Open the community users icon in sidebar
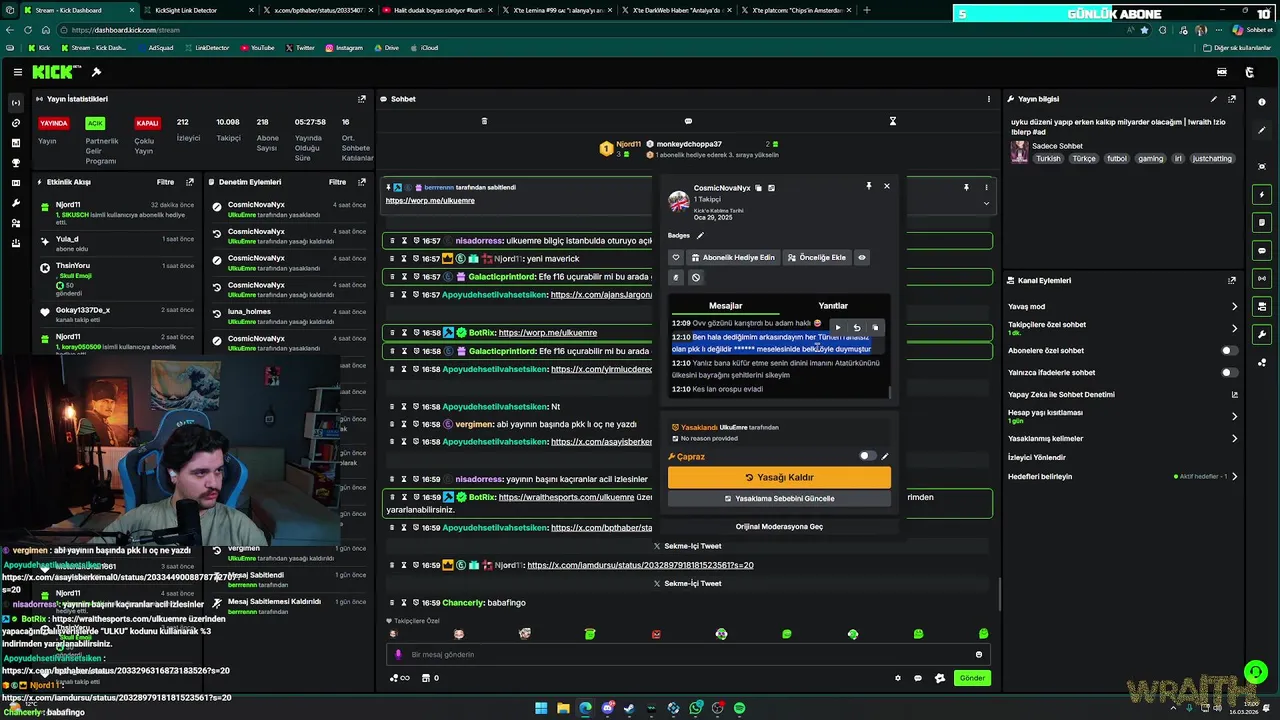The width and height of the screenshot is (1280, 720). [x=15, y=223]
